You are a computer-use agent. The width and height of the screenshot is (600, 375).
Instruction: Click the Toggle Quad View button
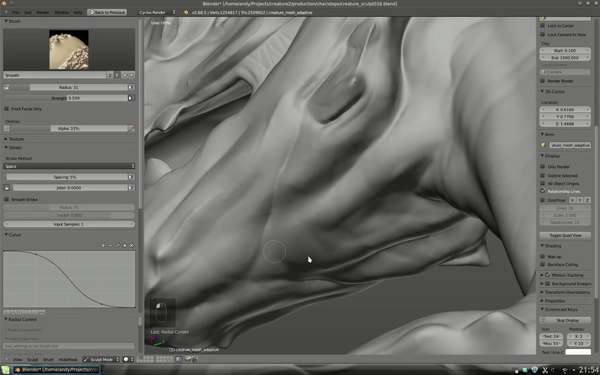click(x=565, y=235)
